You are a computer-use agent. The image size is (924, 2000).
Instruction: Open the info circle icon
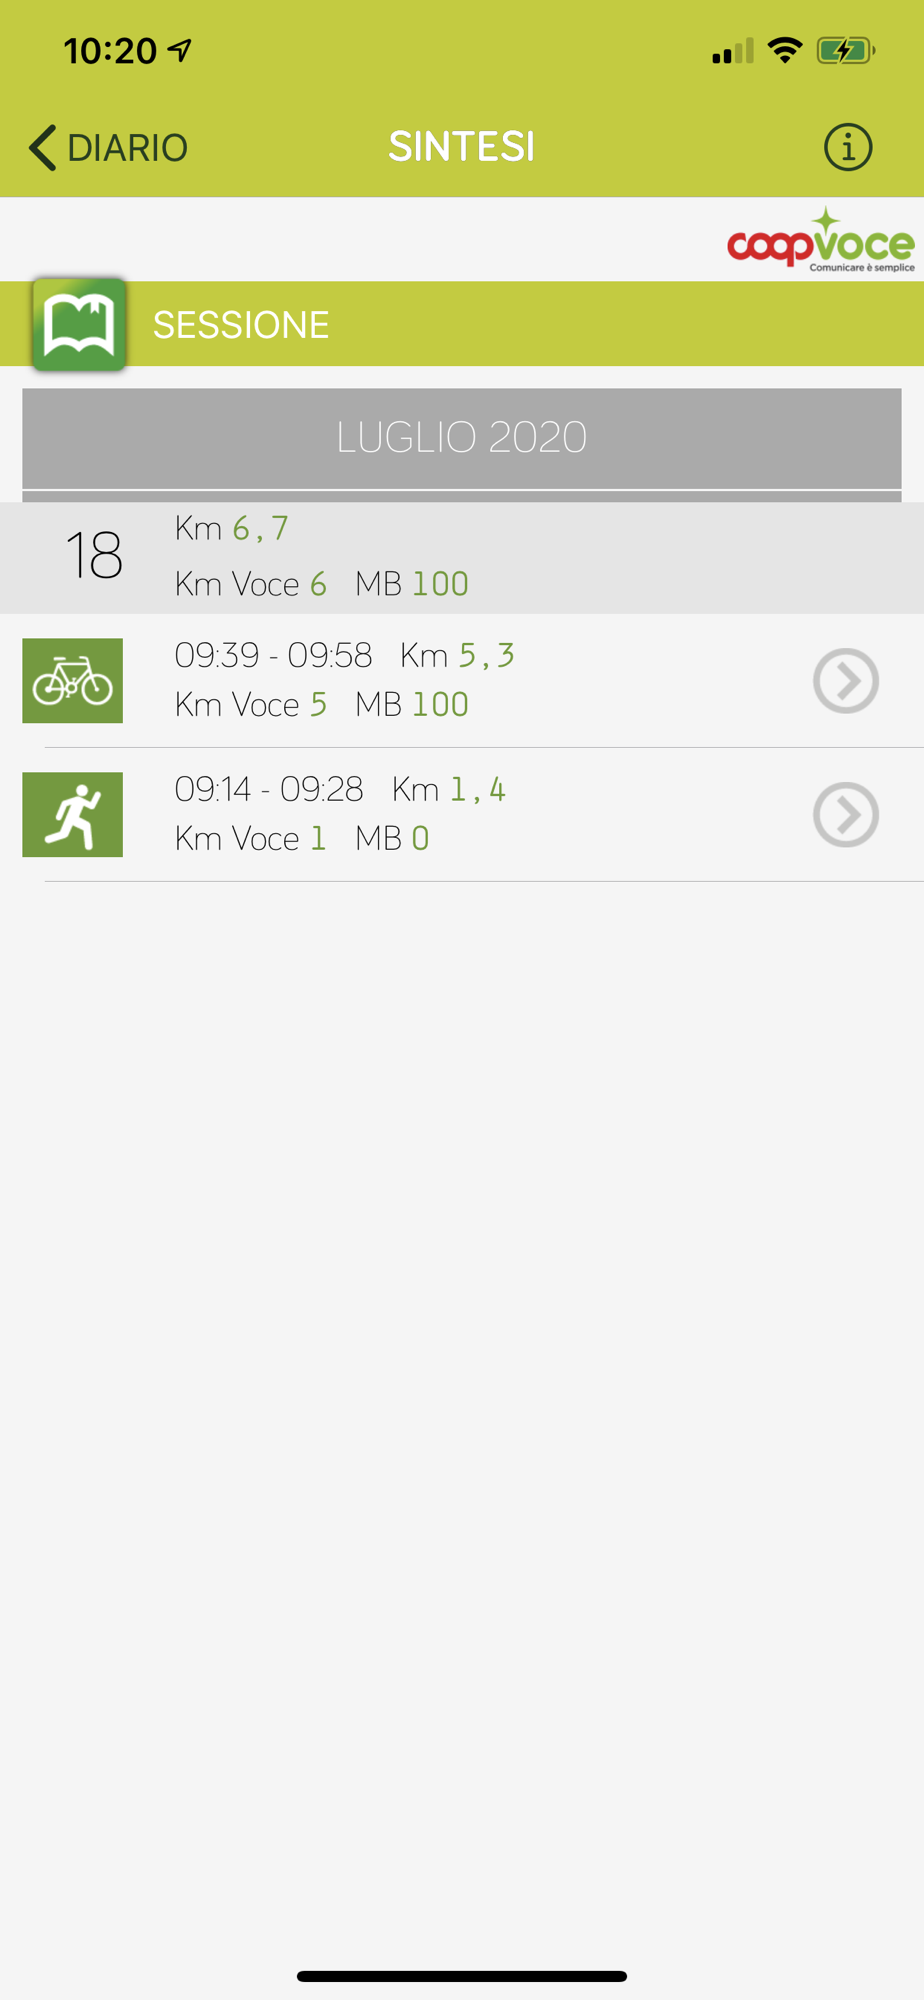point(847,147)
